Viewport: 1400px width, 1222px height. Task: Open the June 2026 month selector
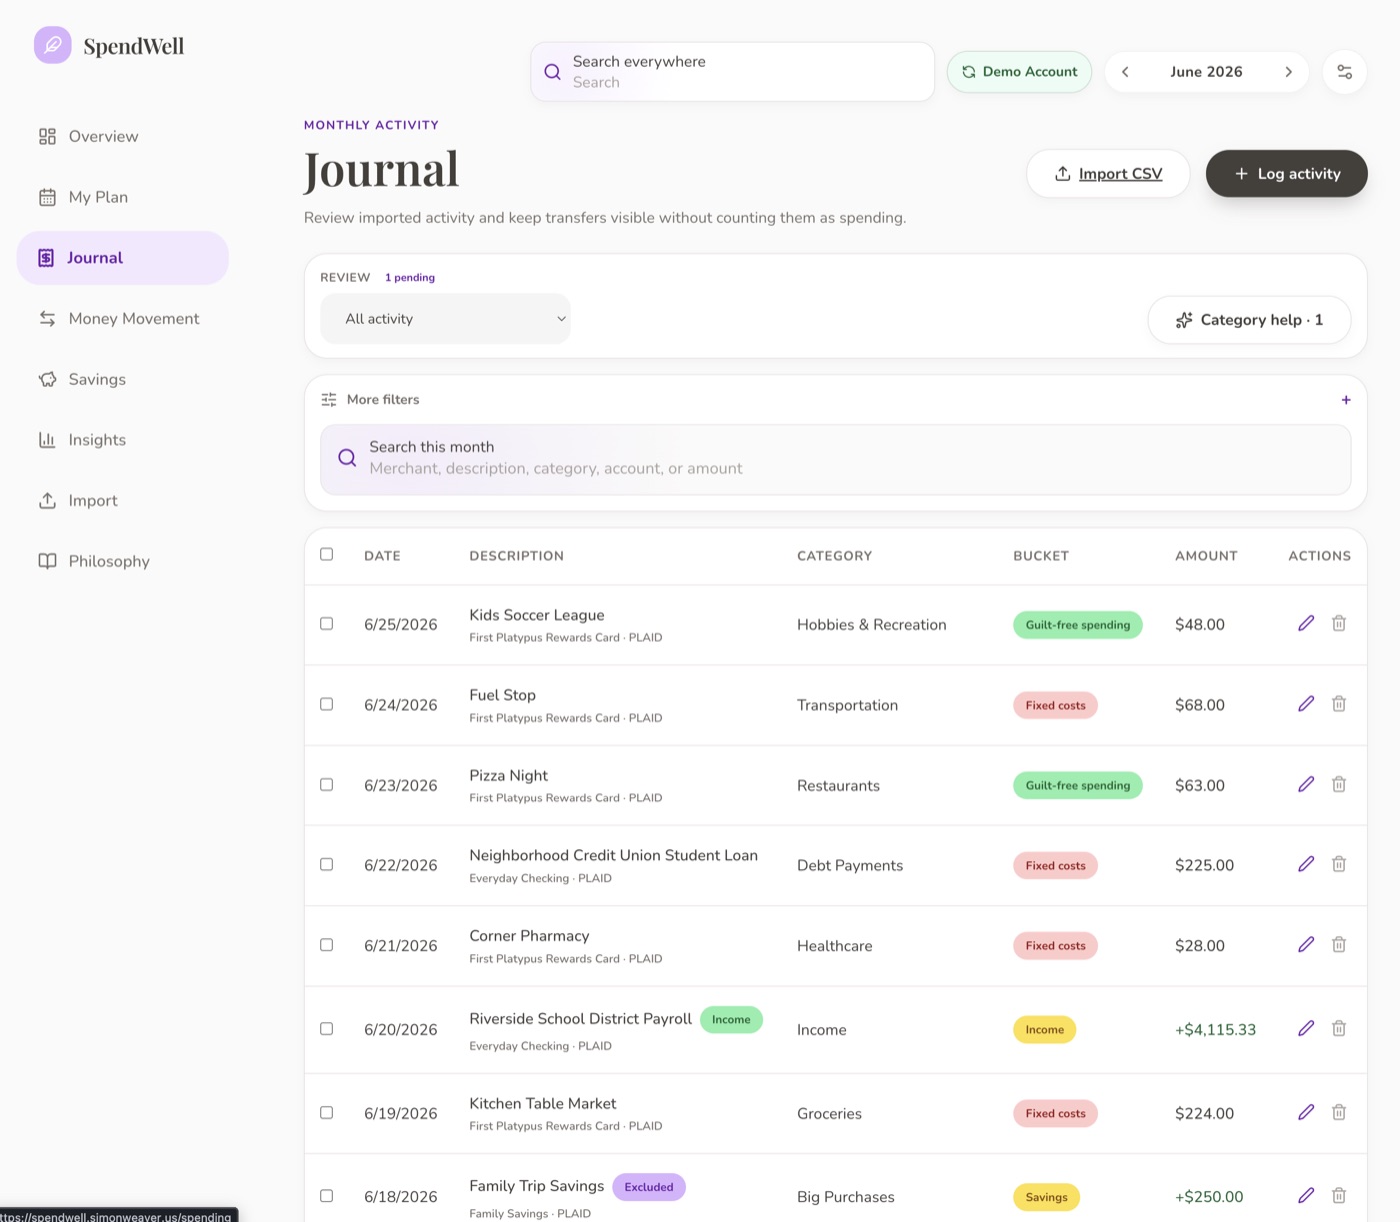click(1206, 72)
